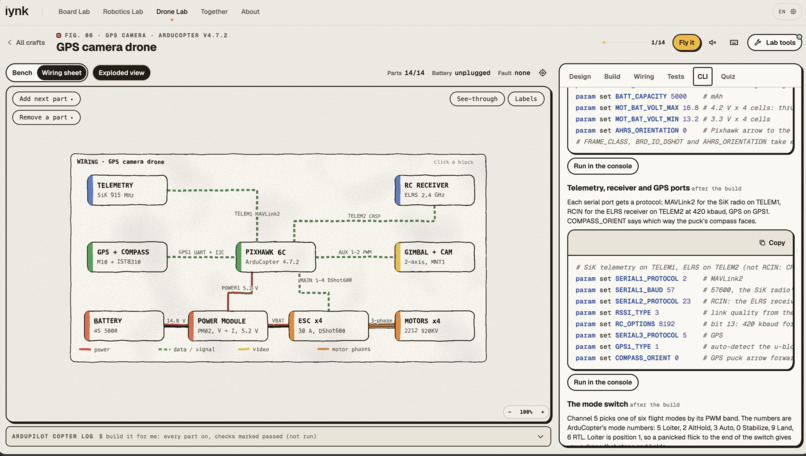Toggle See-through mode
Viewport: 806px width, 456px height.
coord(477,99)
